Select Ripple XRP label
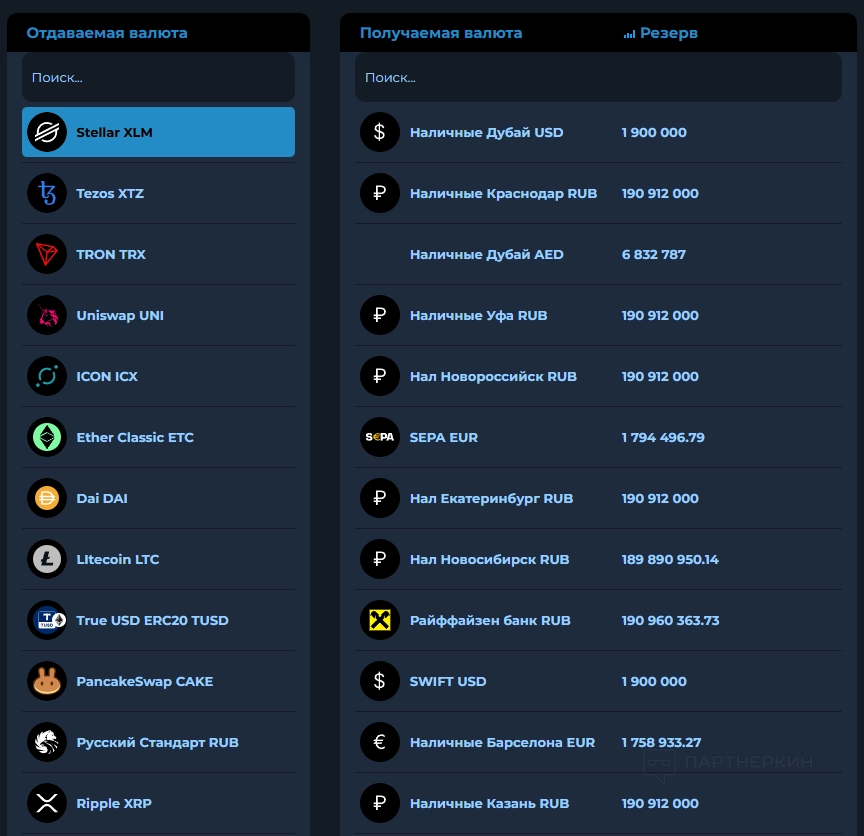This screenshot has width=864, height=836. tap(114, 803)
